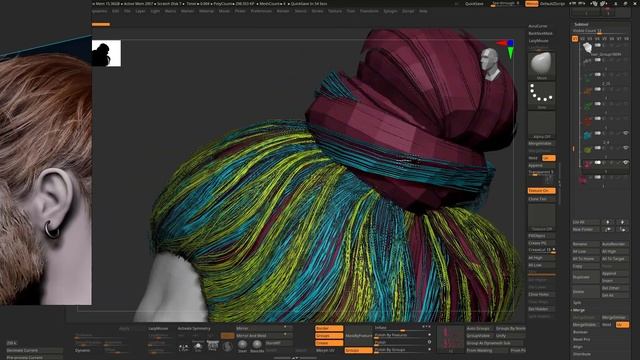Expand the Align section

[x=578, y=347]
